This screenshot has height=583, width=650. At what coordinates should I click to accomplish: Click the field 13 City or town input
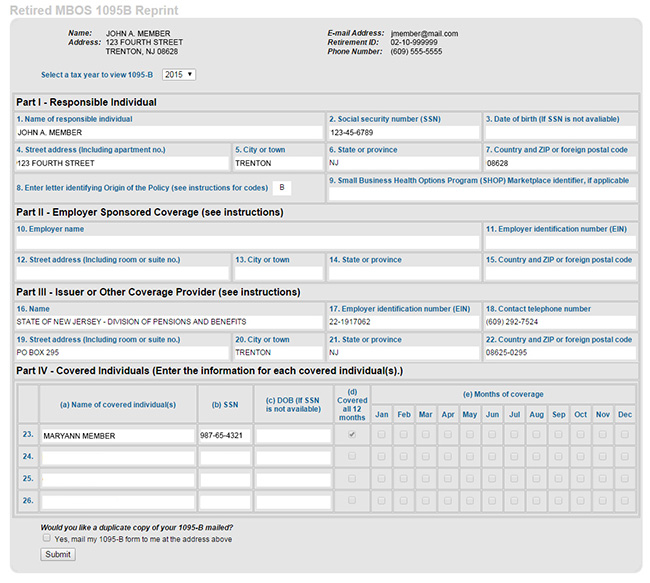point(279,273)
